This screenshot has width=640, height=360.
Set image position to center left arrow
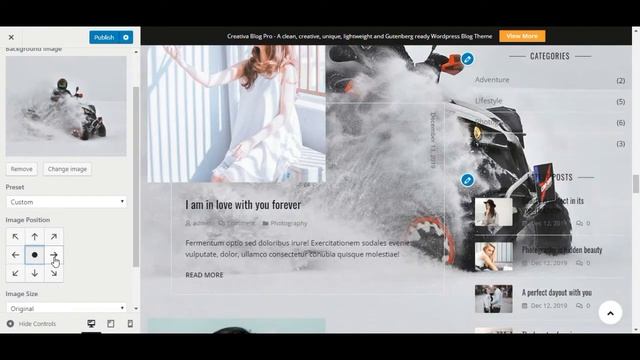click(16, 255)
